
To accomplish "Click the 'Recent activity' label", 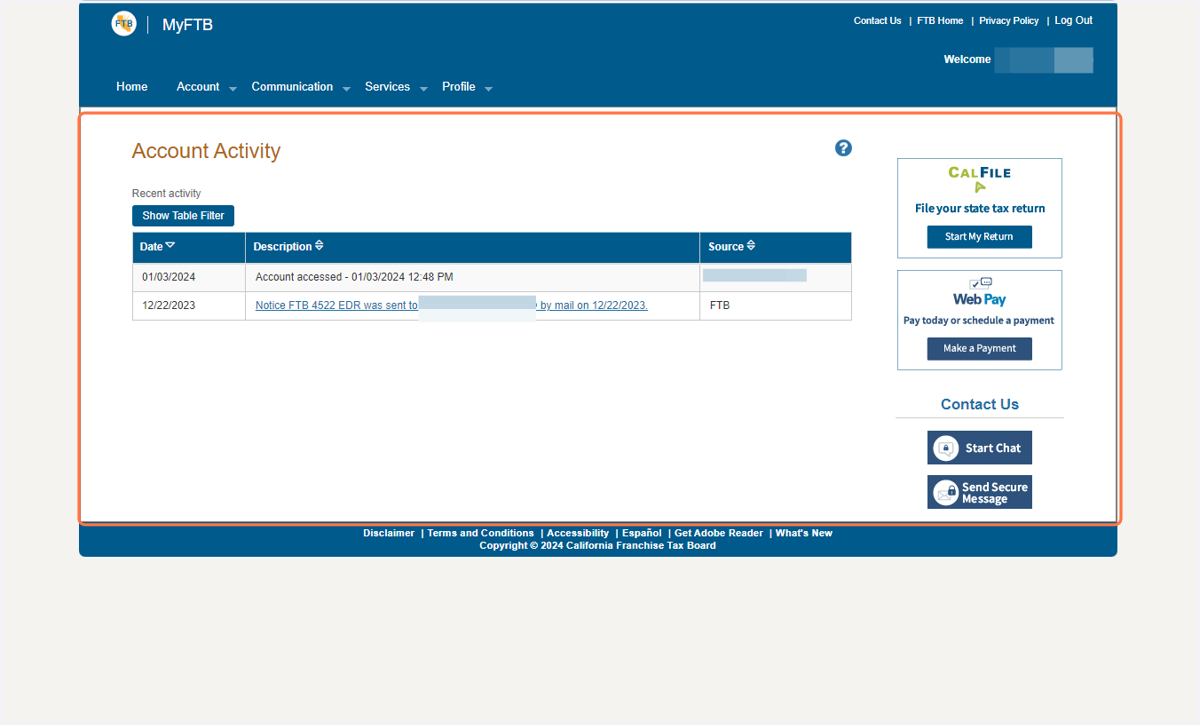I will point(166,194).
